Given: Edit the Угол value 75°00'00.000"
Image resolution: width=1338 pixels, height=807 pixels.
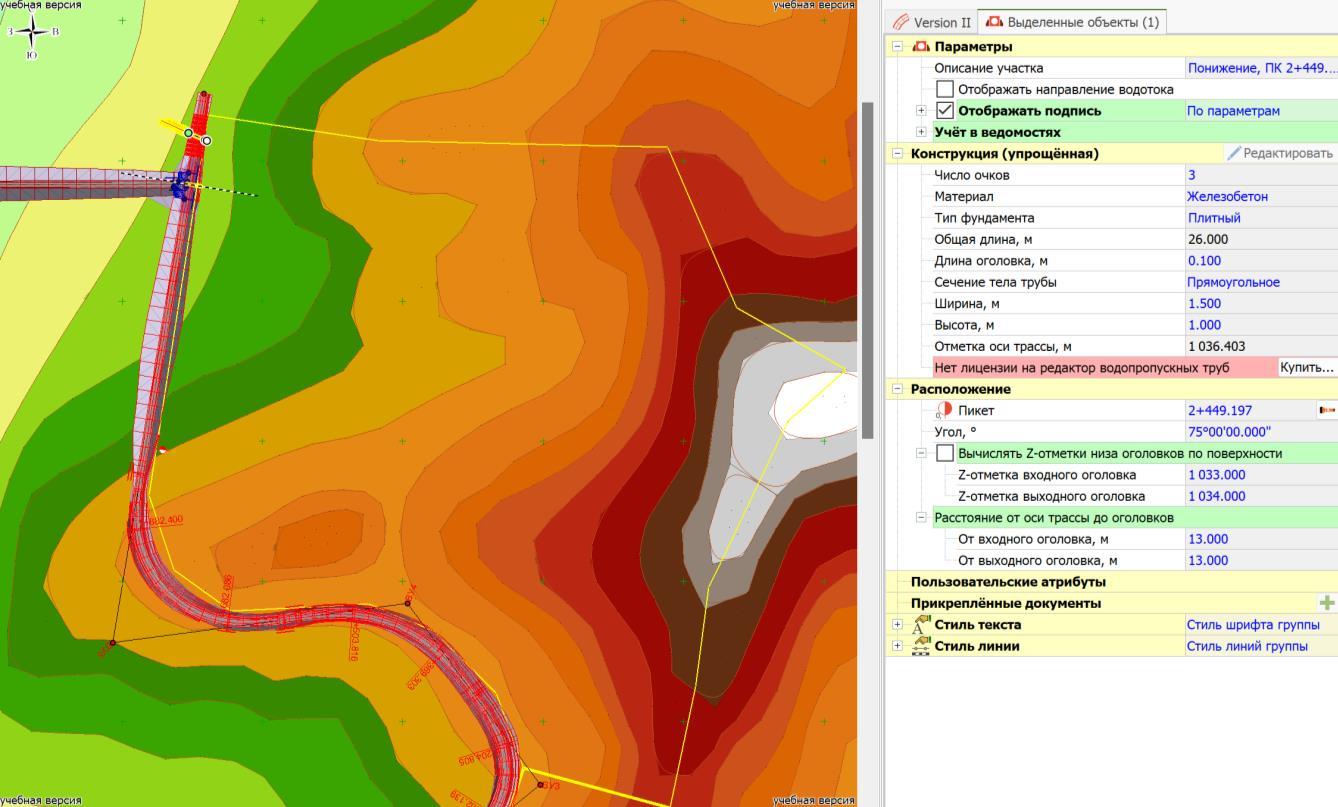Looking at the screenshot, I should coord(1261,431).
